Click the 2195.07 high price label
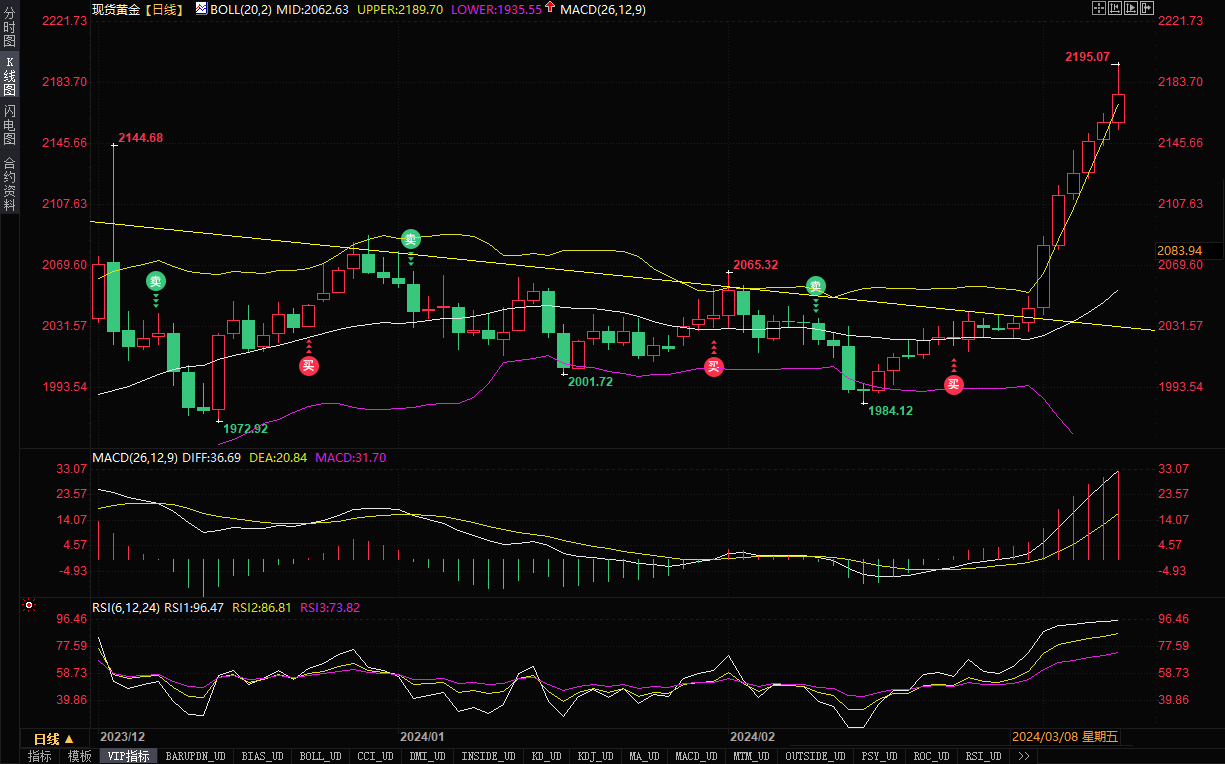Screen dimensions: 1225x764 [1087, 57]
